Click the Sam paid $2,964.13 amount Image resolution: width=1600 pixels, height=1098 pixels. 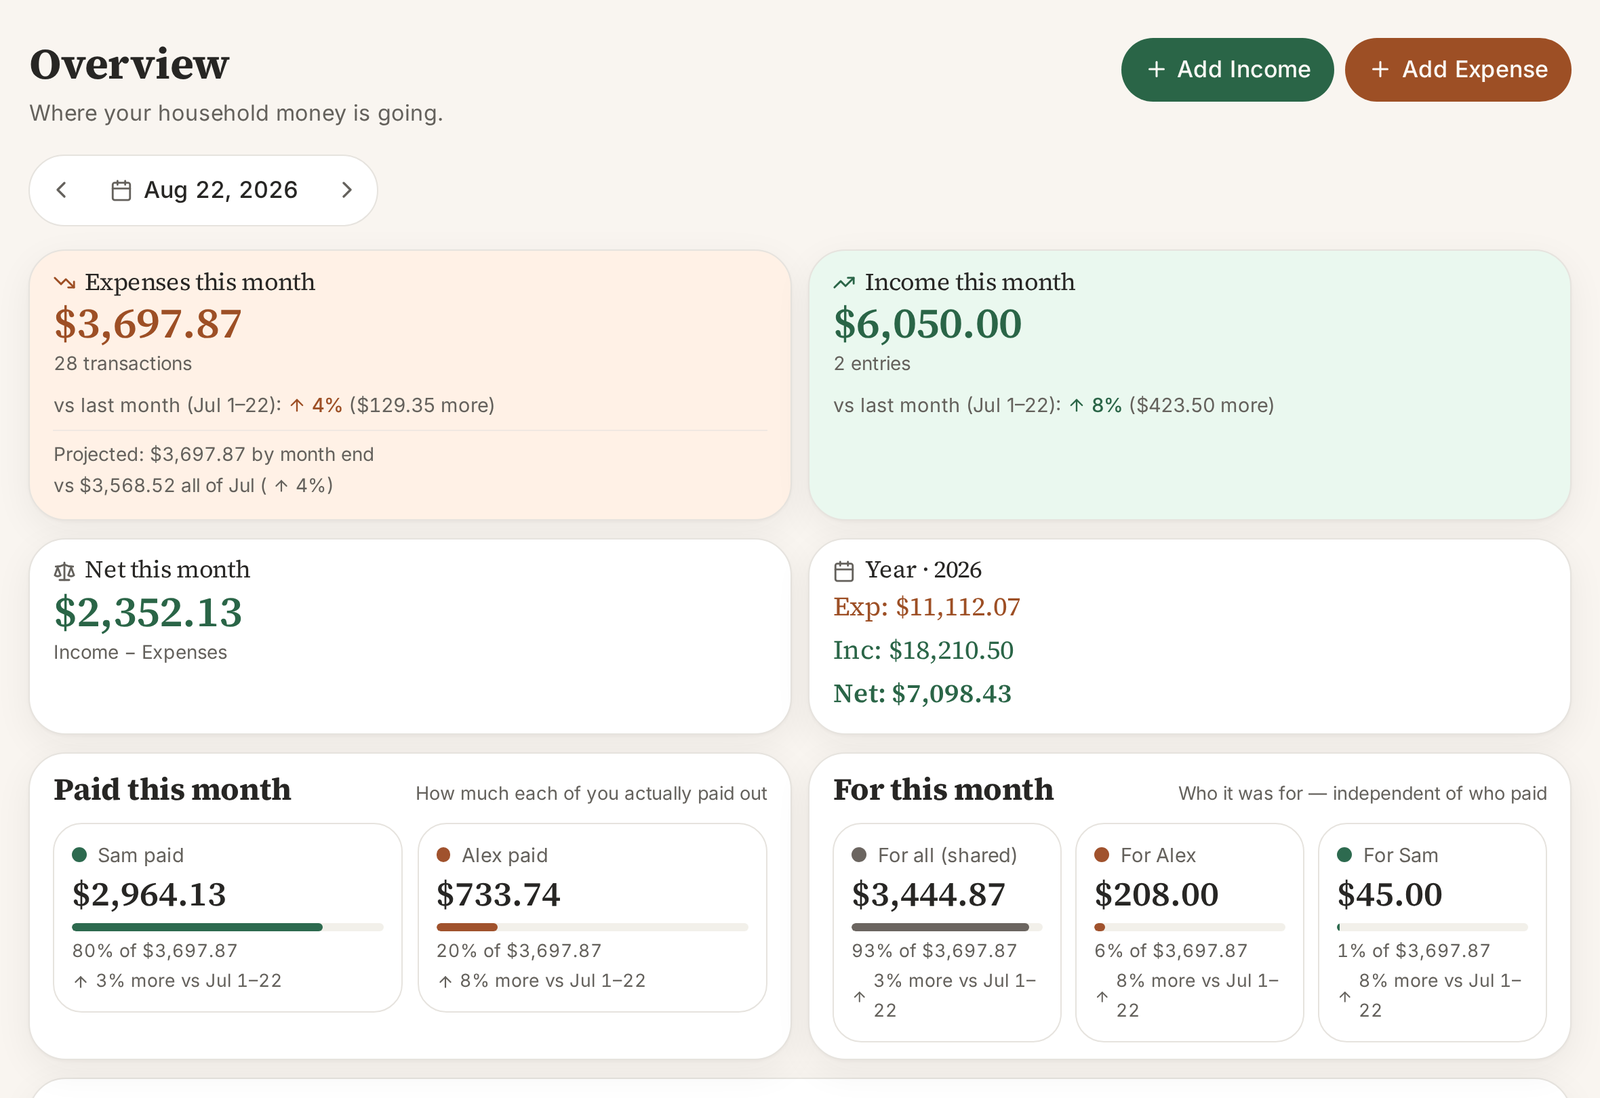click(149, 894)
